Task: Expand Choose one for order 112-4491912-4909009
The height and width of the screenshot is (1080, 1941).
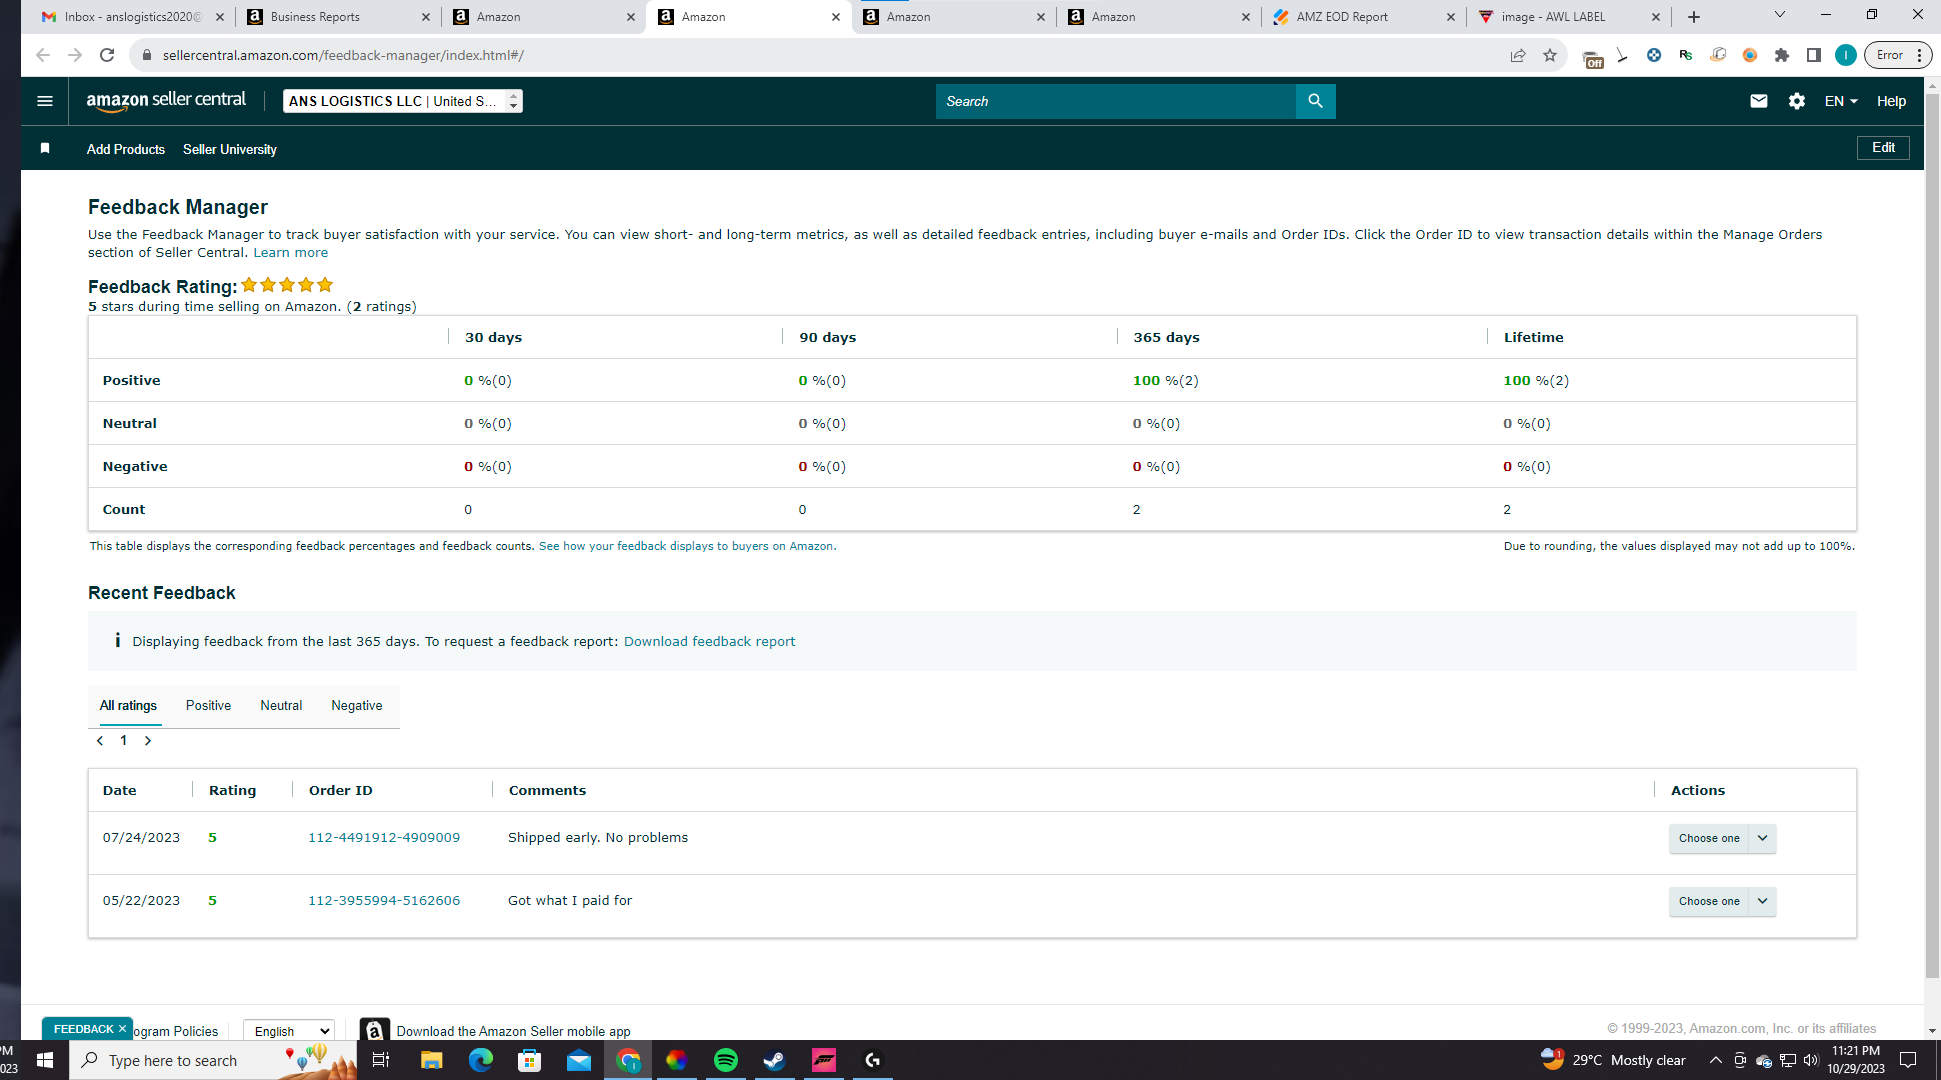Action: tap(1722, 838)
